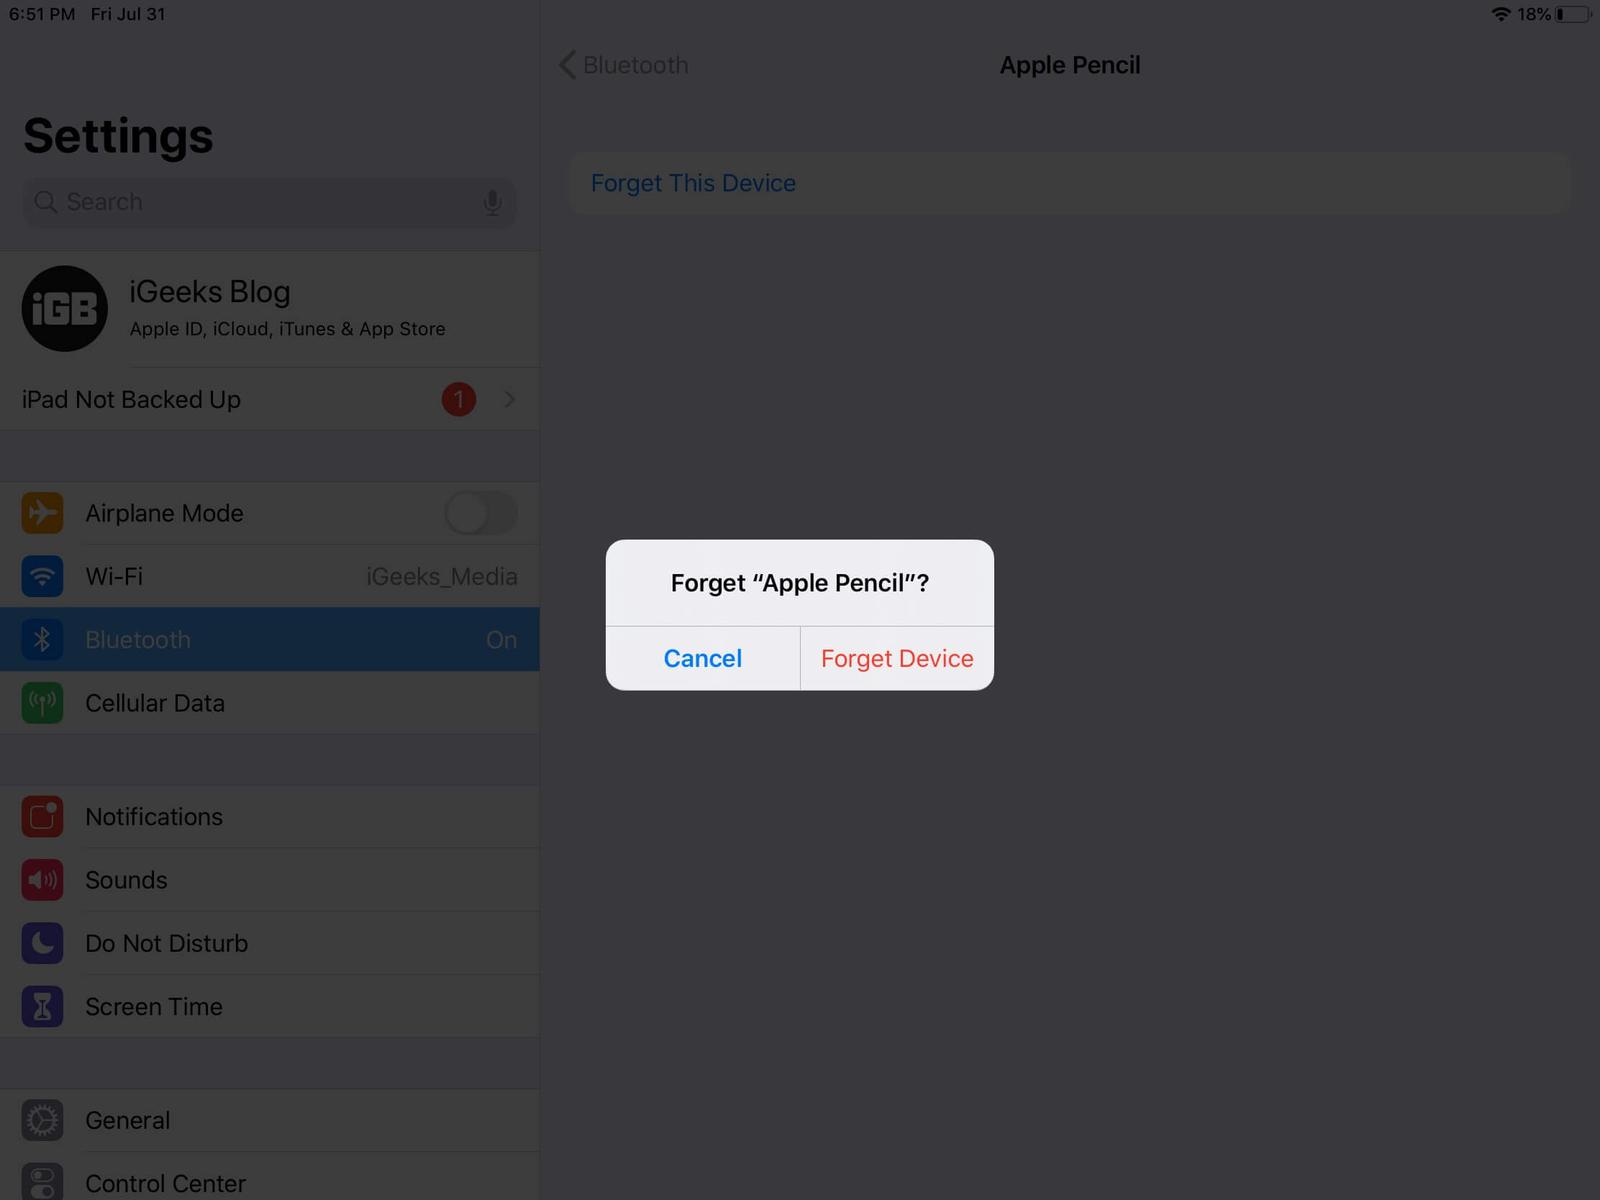Open Control Center settings

pyautogui.click(x=270, y=1177)
